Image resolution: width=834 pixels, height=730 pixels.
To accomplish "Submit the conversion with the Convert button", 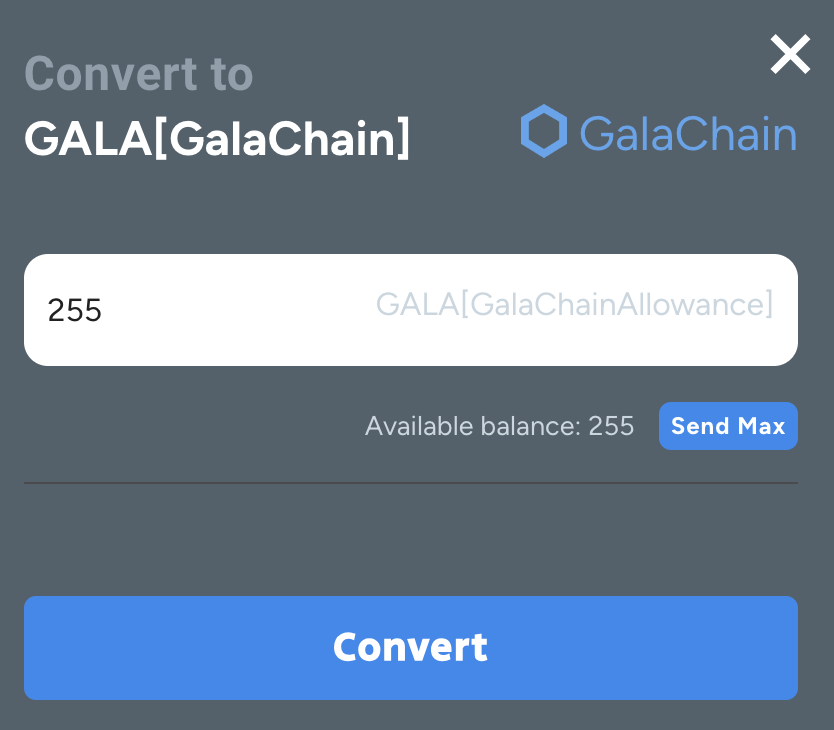I will tap(411, 648).
